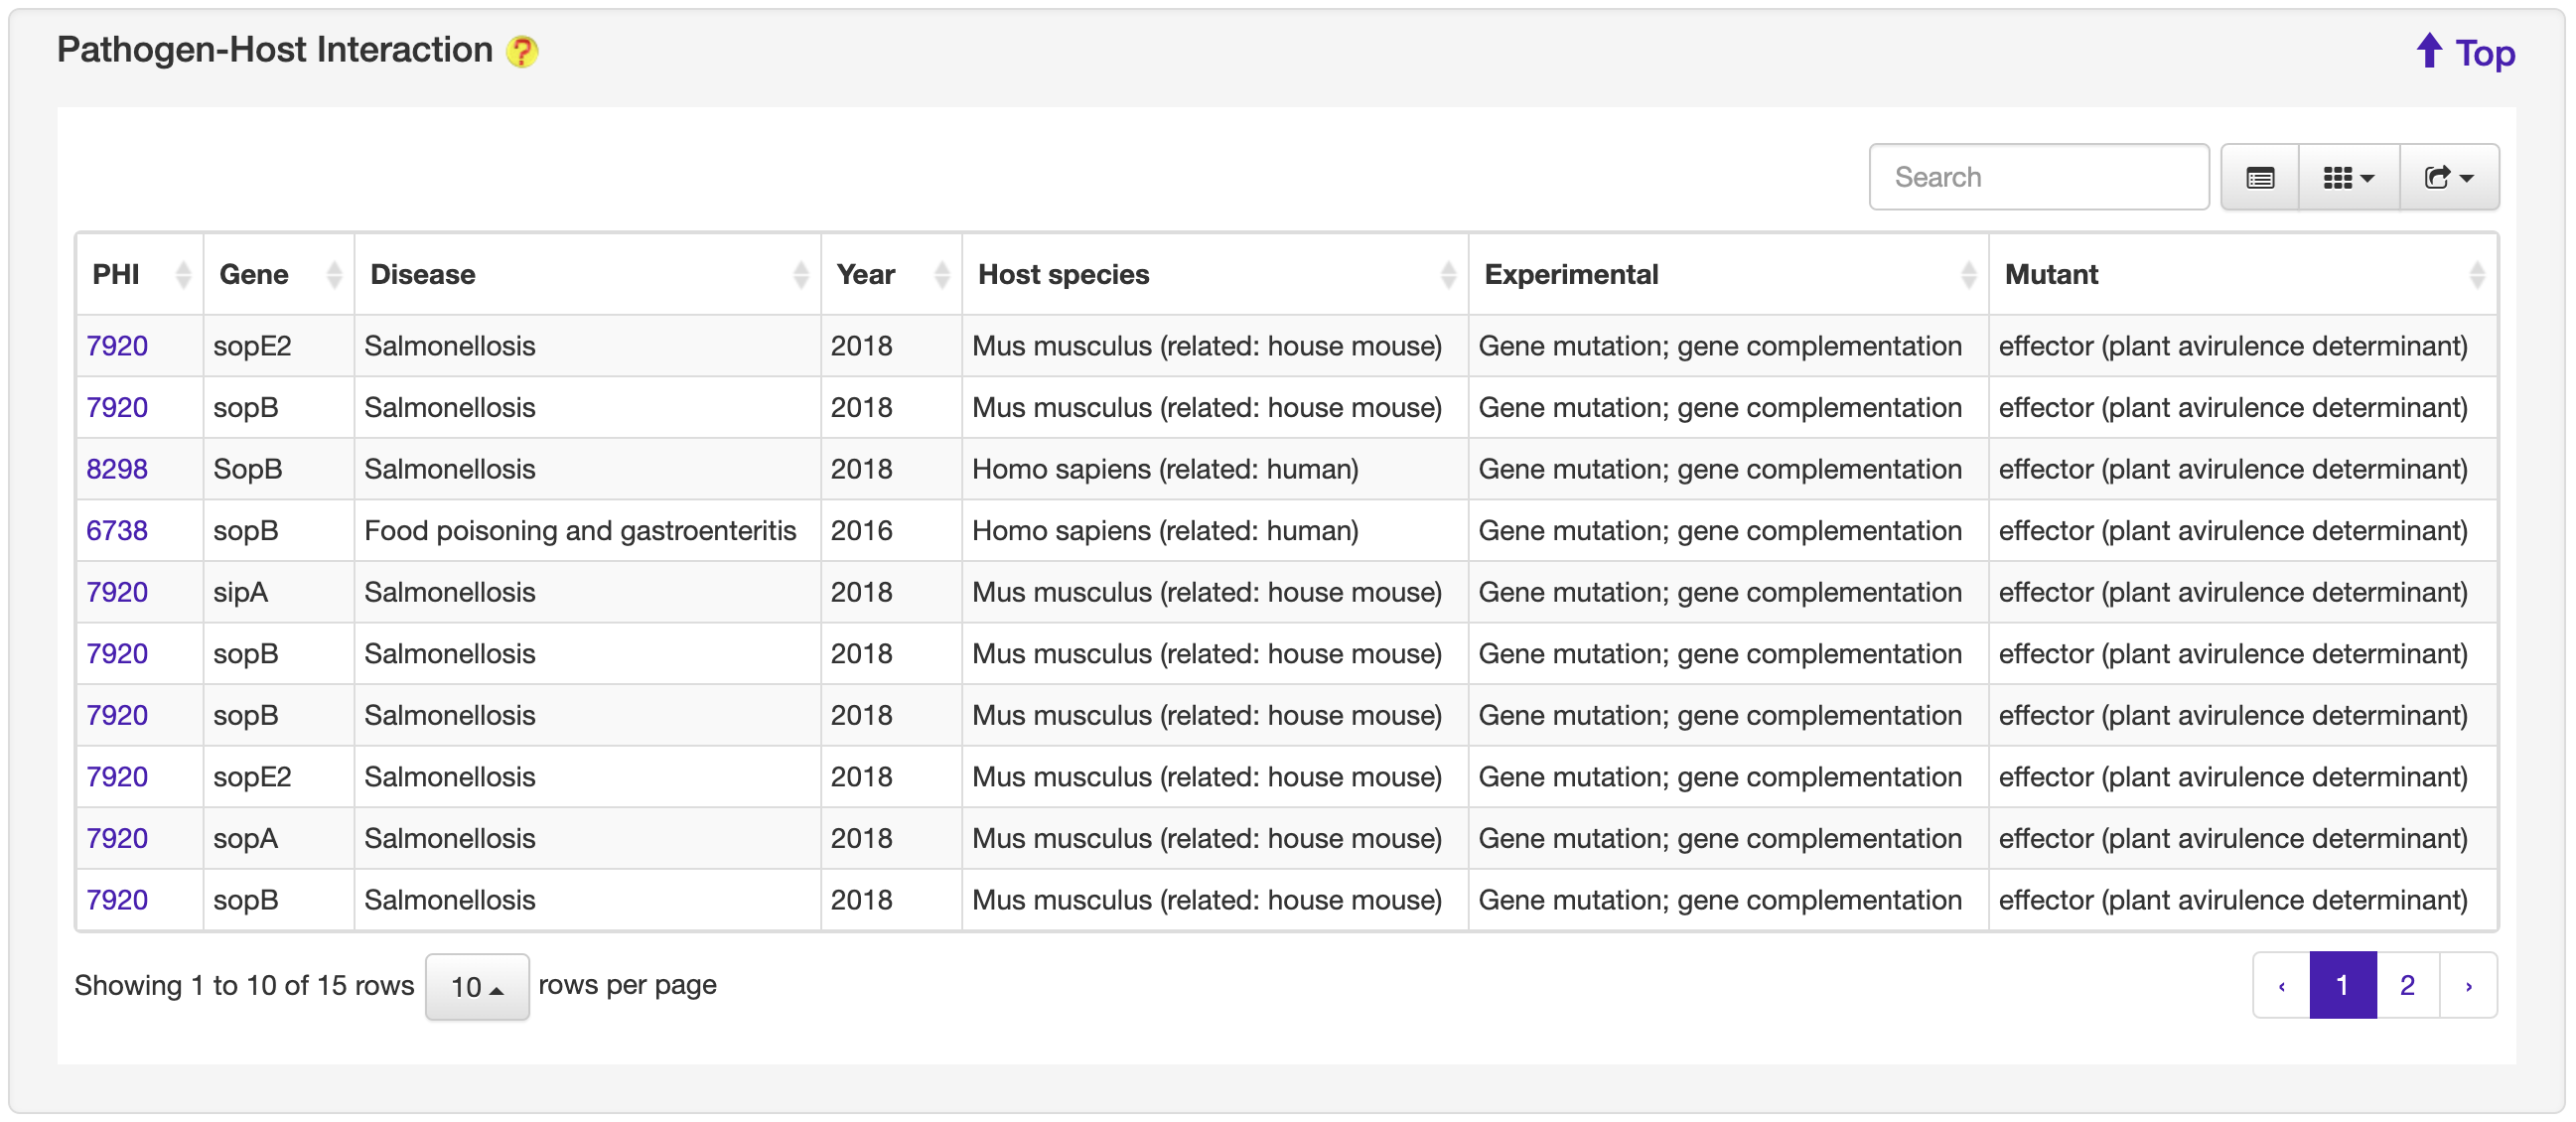Open the columns grid dropdown
Image resolution: width=2576 pixels, height=1122 pixels.
[2347, 178]
